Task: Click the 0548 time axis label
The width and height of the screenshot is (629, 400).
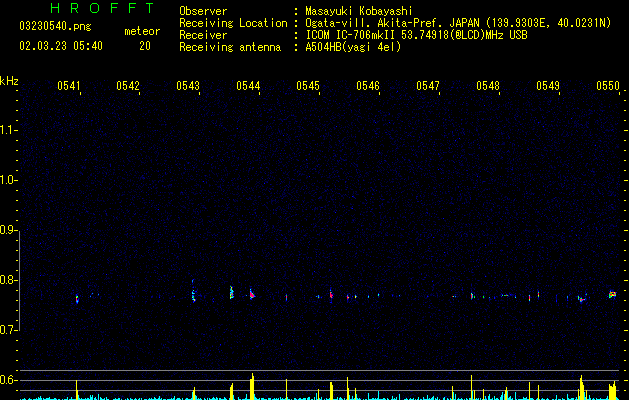Action: (x=488, y=86)
